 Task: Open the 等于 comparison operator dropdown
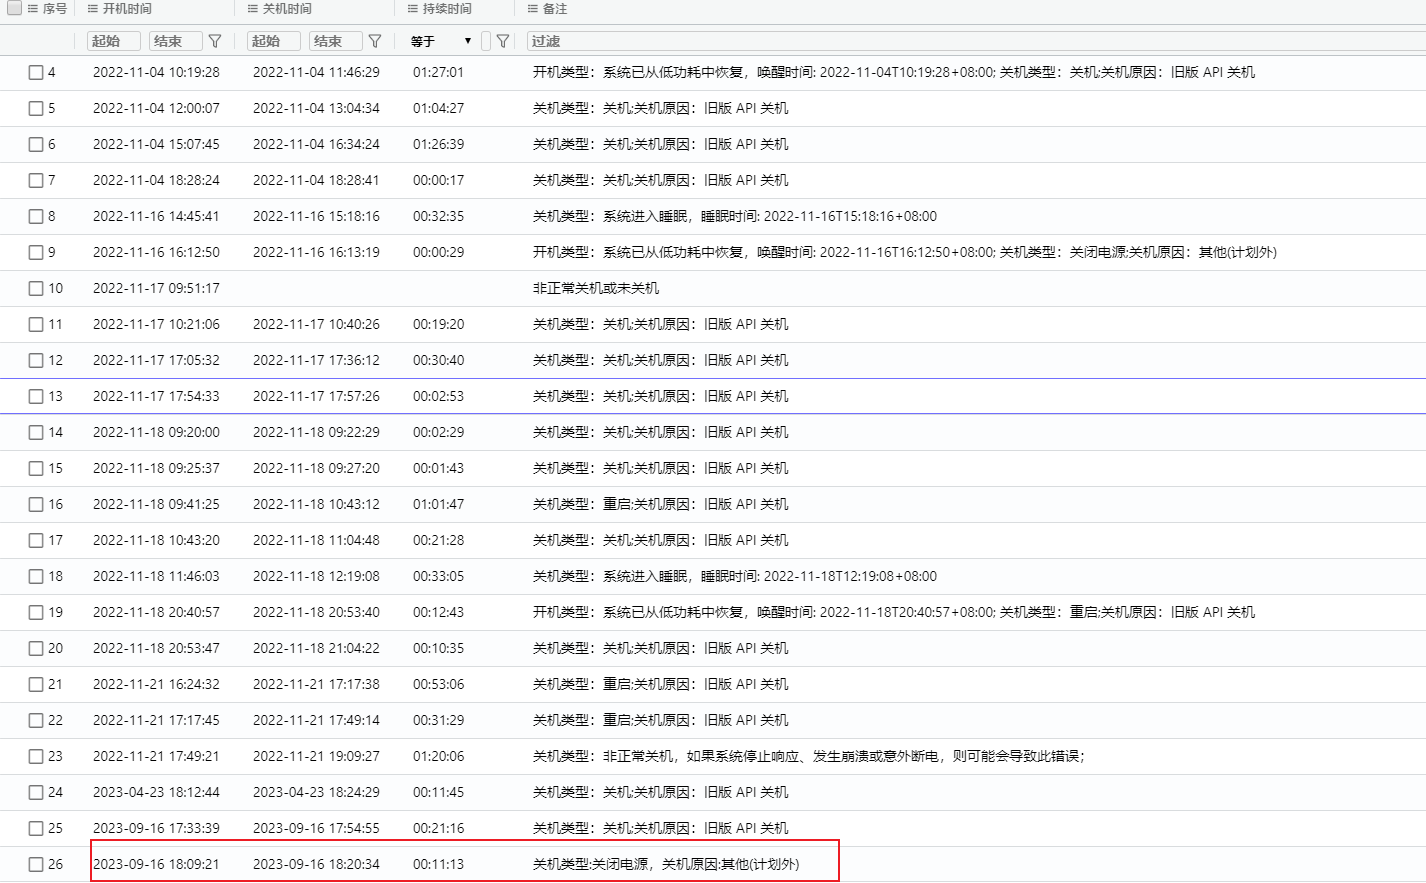coord(441,41)
